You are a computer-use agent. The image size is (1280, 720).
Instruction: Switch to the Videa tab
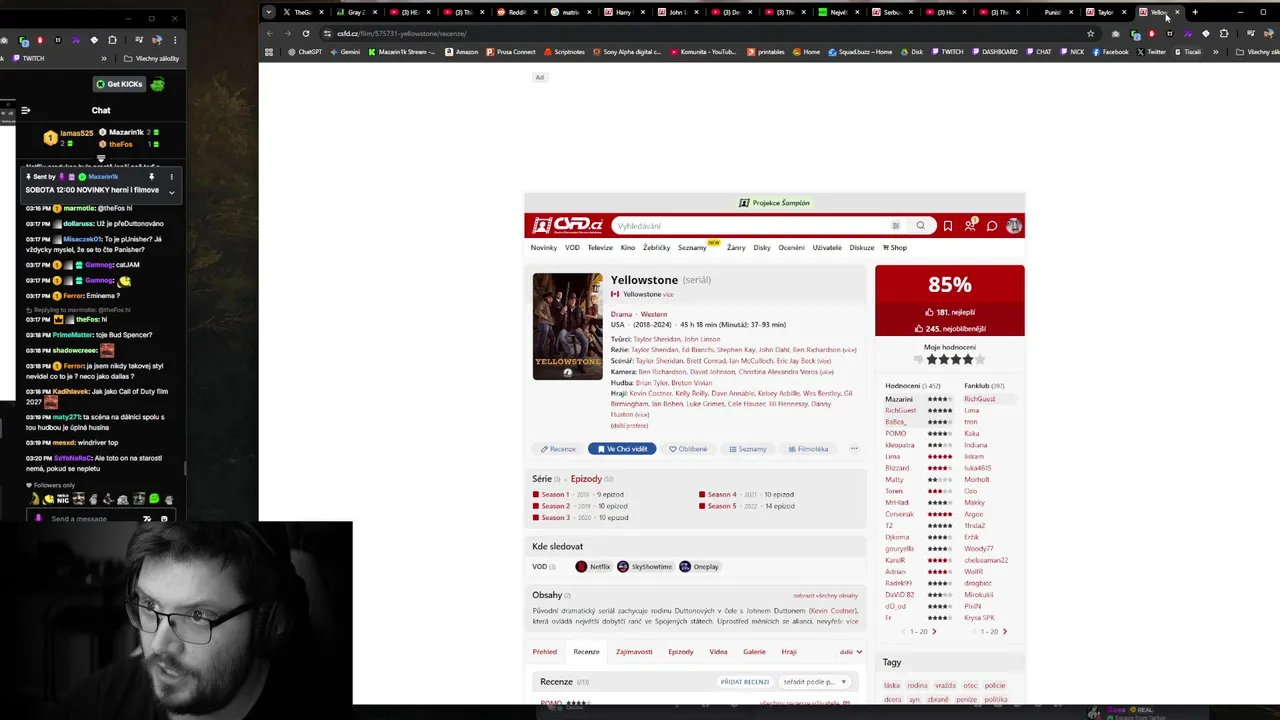pos(718,652)
